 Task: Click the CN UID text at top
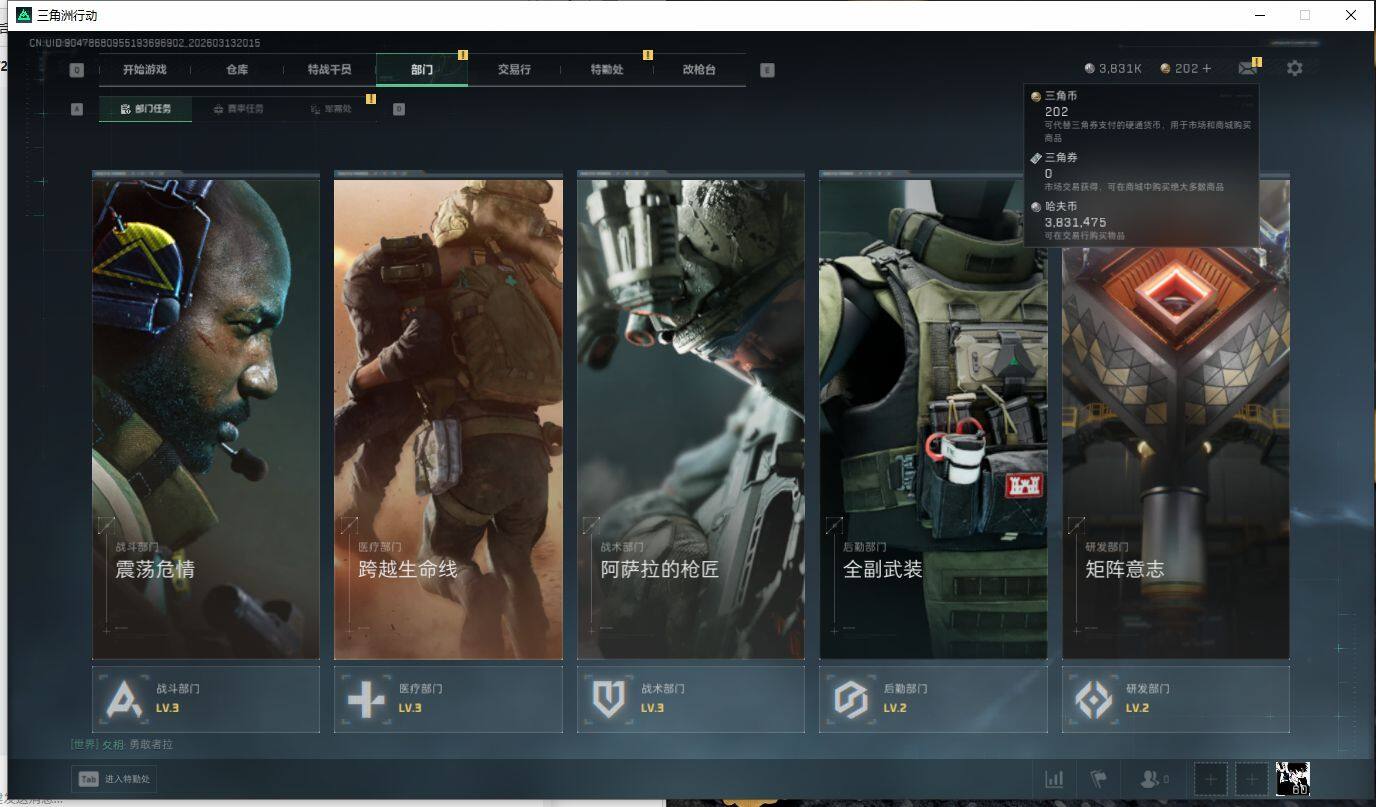(144, 43)
